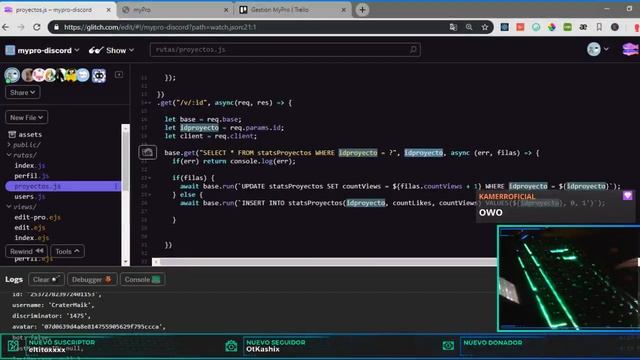Screen dimensions: 640x360
Task: Click the translate page icon in address bar
Action: [453, 27]
